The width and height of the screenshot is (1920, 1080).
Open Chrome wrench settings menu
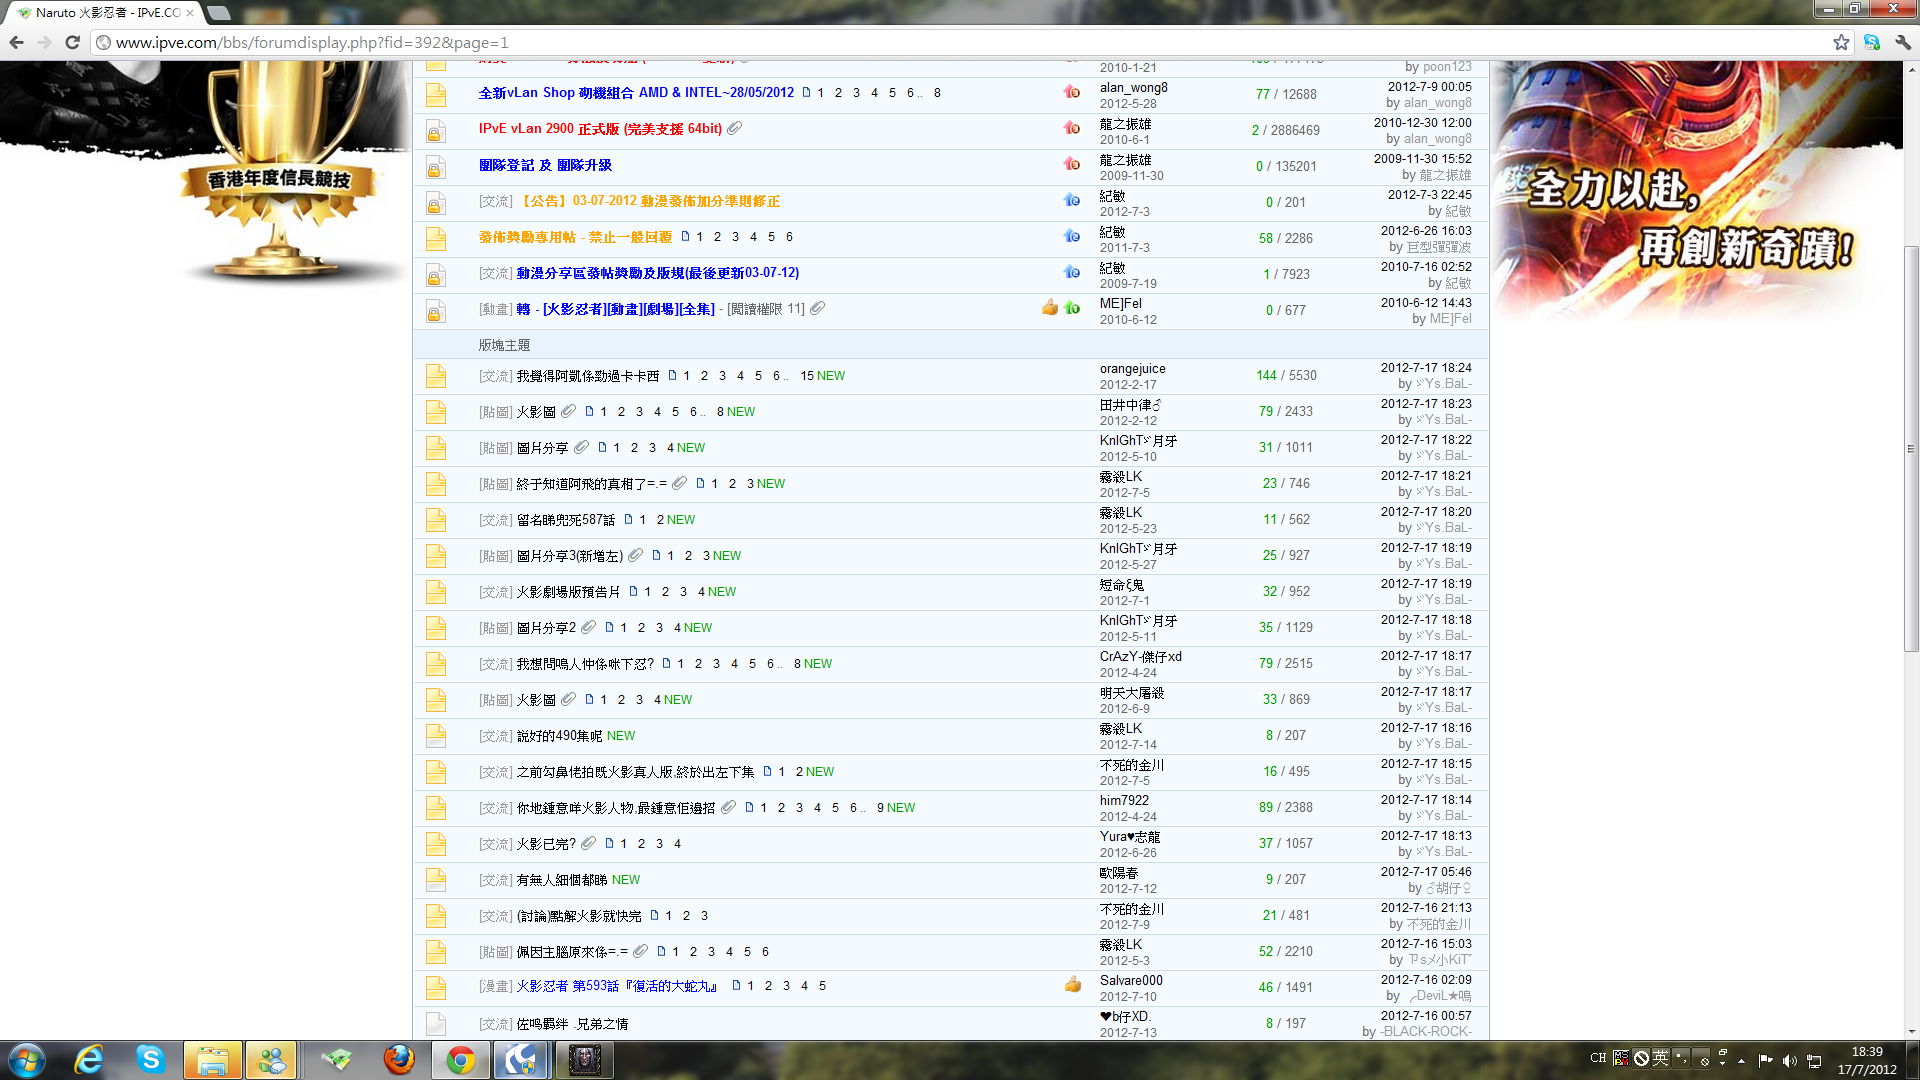click(1903, 42)
